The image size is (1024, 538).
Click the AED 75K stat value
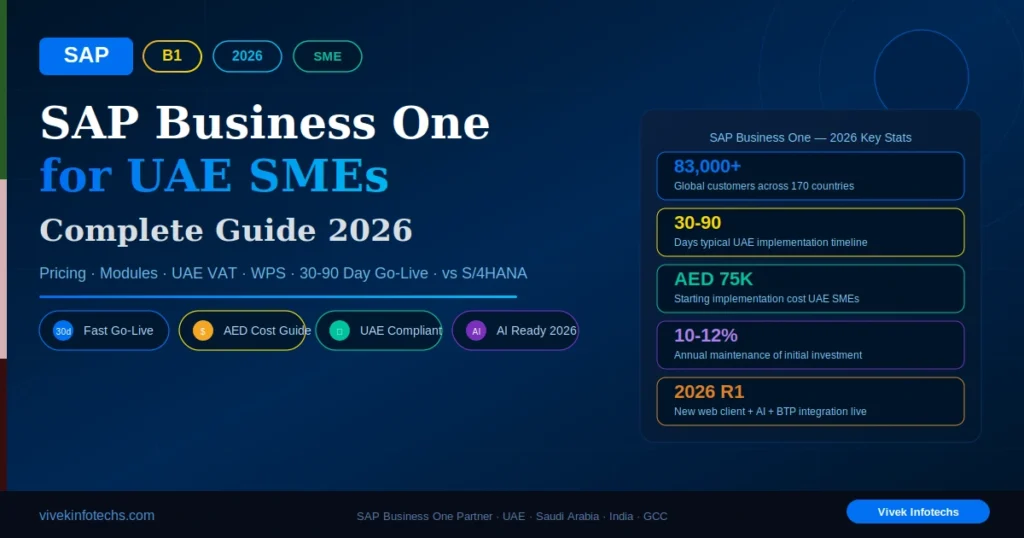point(713,279)
